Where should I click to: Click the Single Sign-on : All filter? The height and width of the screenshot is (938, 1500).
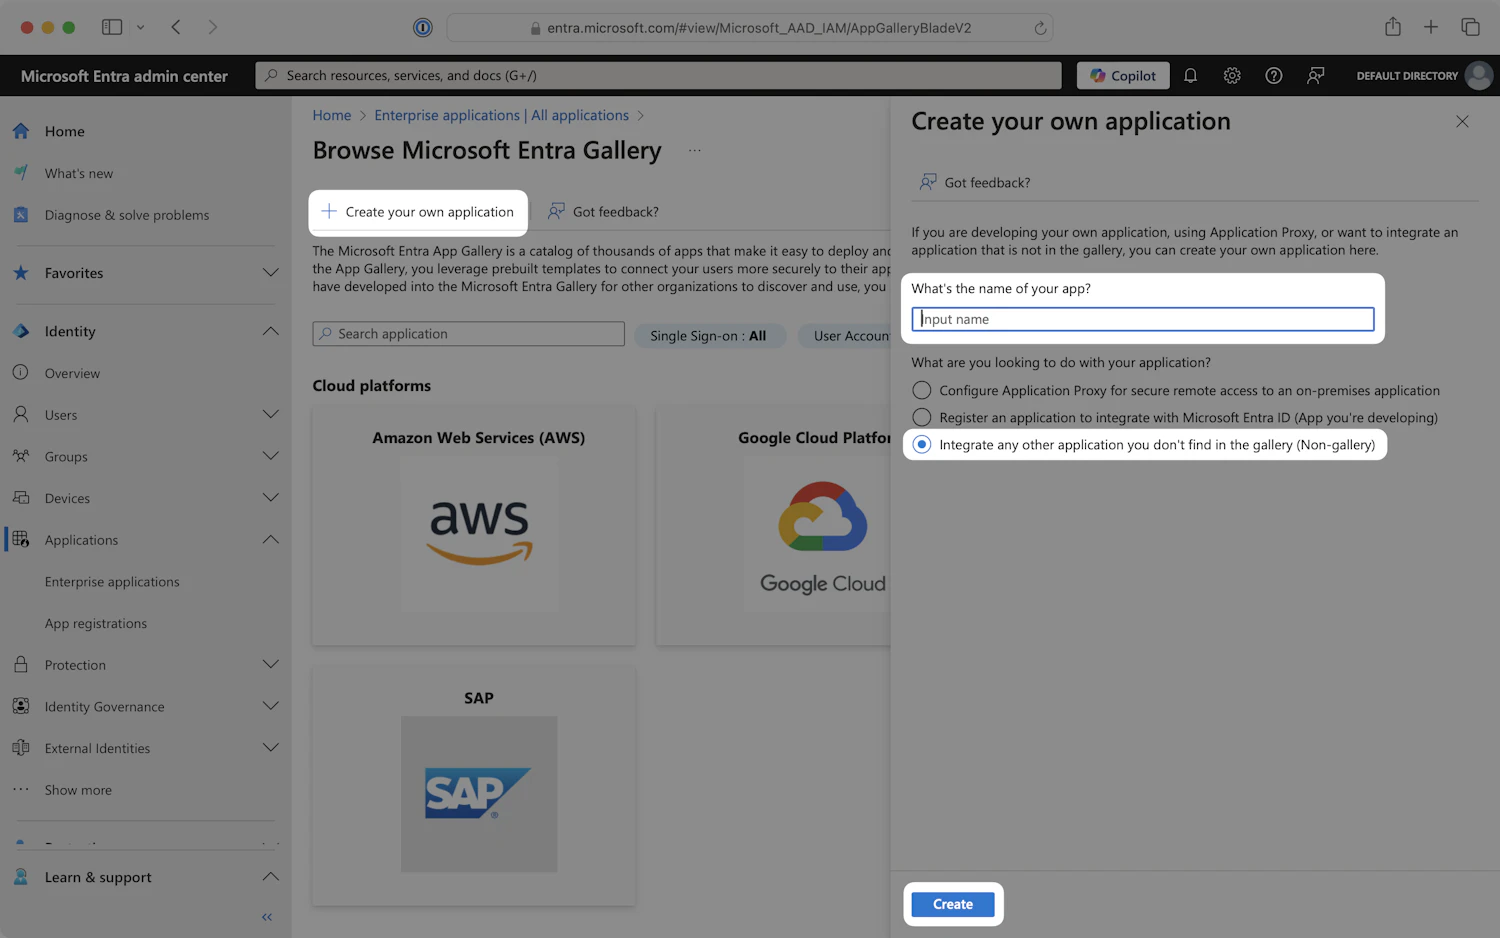click(x=709, y=336)
